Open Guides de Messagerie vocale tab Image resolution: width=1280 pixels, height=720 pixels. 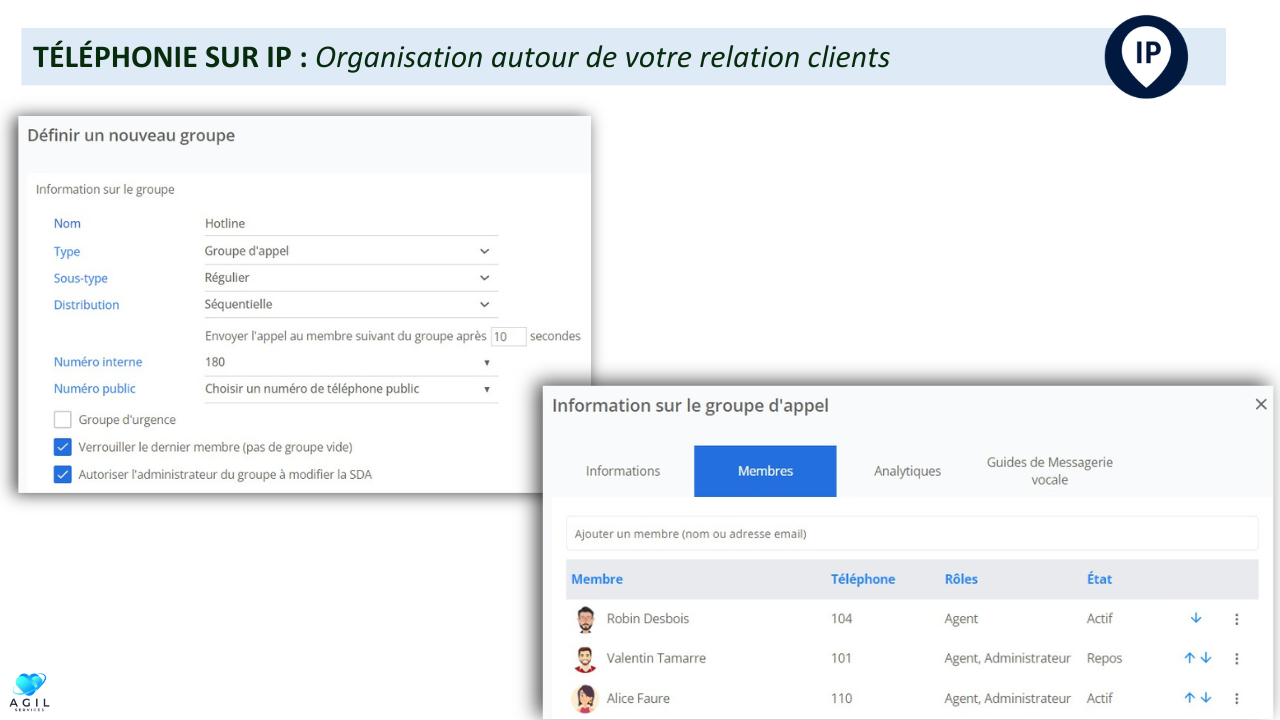click(x=1050, y=471)
